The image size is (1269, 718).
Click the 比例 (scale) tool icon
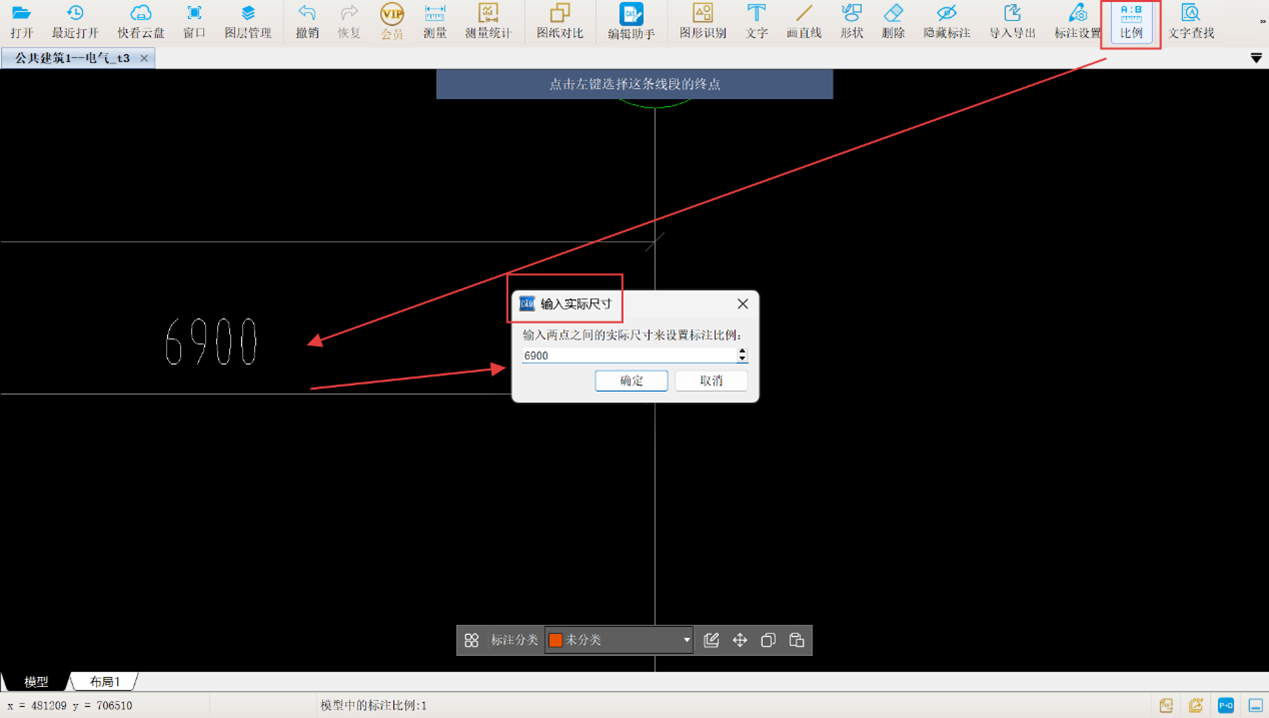(1131, 21)
